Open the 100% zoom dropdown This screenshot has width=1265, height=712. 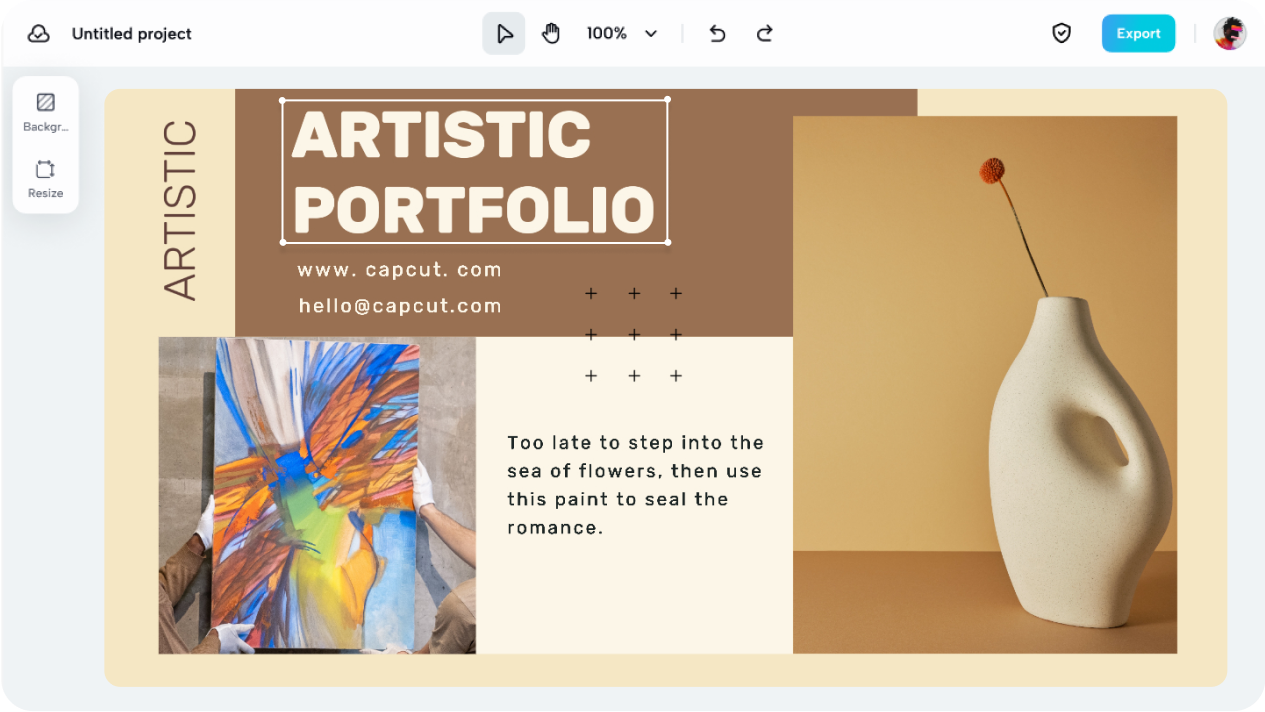(x=622, y=34)
